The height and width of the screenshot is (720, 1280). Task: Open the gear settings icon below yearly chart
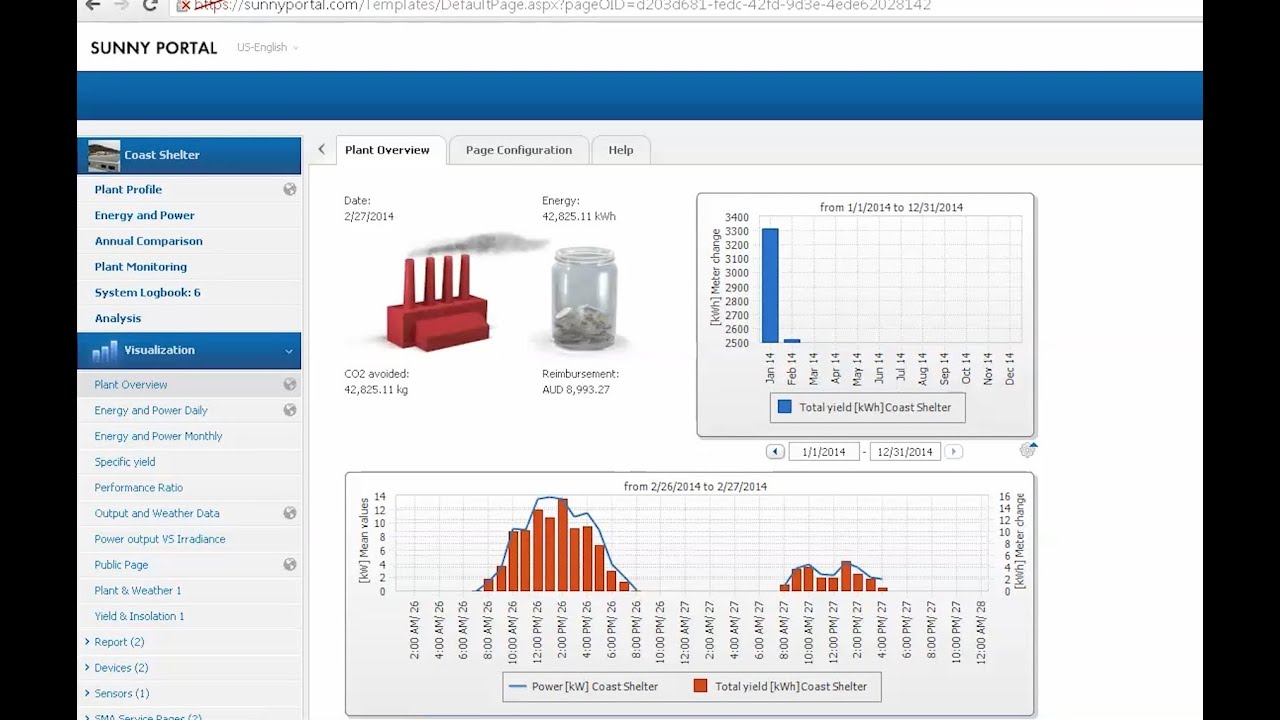(1028, 450)
